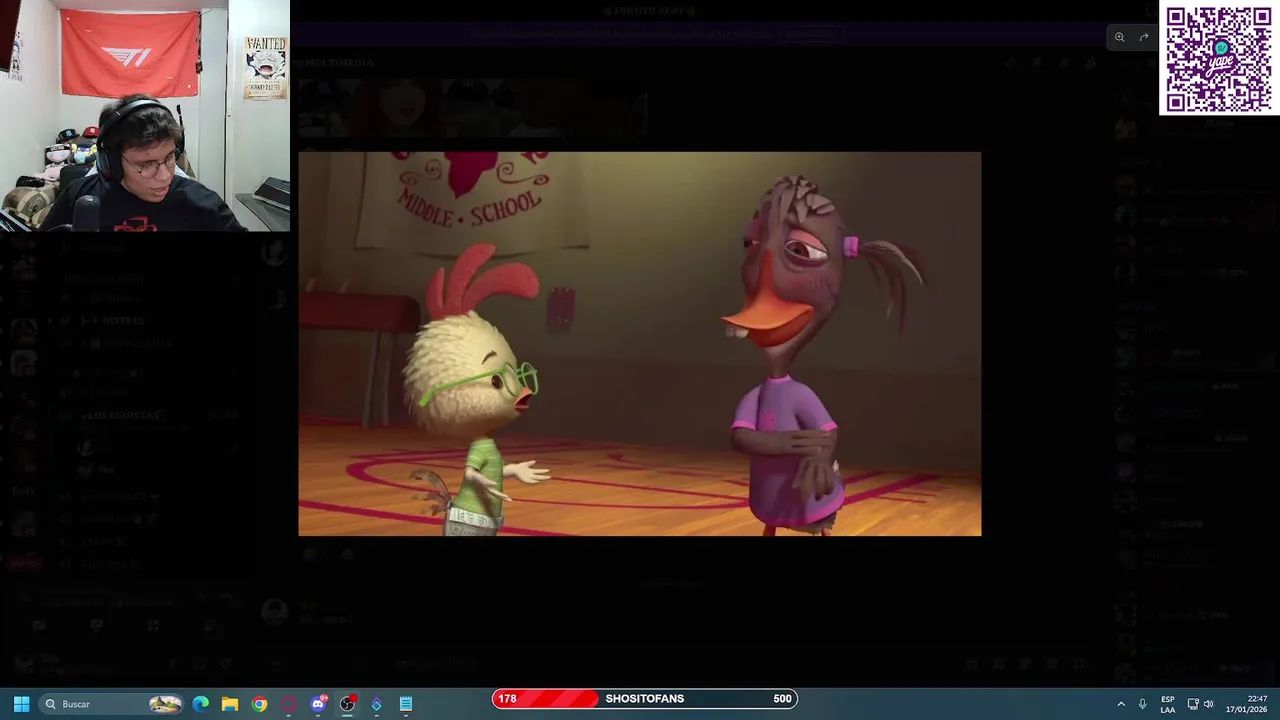This screenshot has height=720, width=1280.
Task: Open the blue diamond taskbar app
Action: pos(376,704)
